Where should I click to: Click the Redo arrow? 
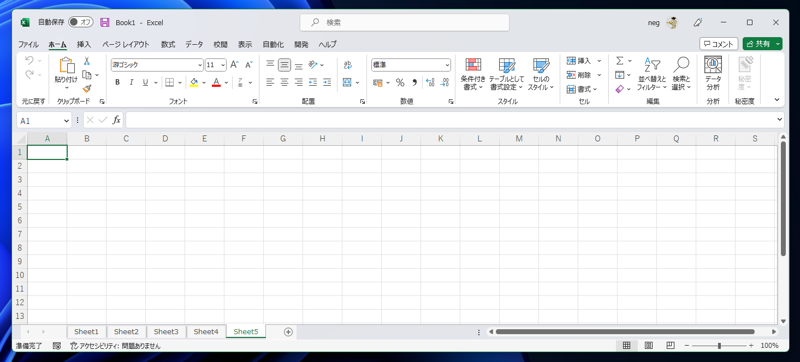point(29,75)
